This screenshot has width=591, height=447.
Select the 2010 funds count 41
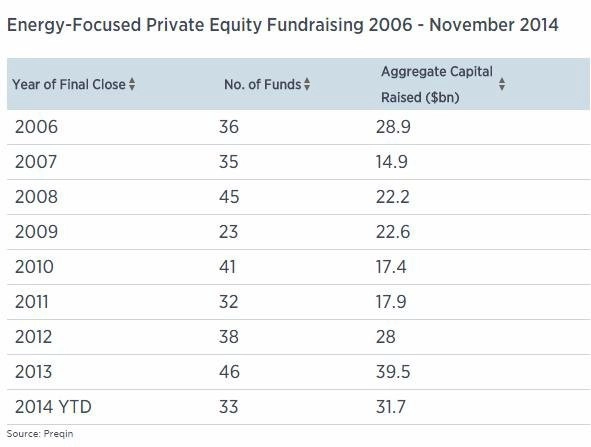click(x=227, y=267)
